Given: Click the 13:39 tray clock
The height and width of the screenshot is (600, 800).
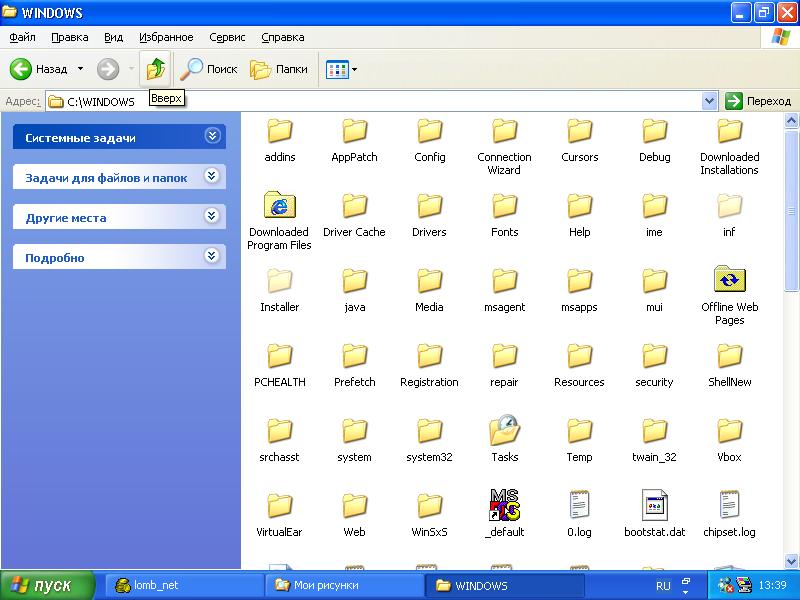Looking at the screenshot, I should [x=772, y=585].
